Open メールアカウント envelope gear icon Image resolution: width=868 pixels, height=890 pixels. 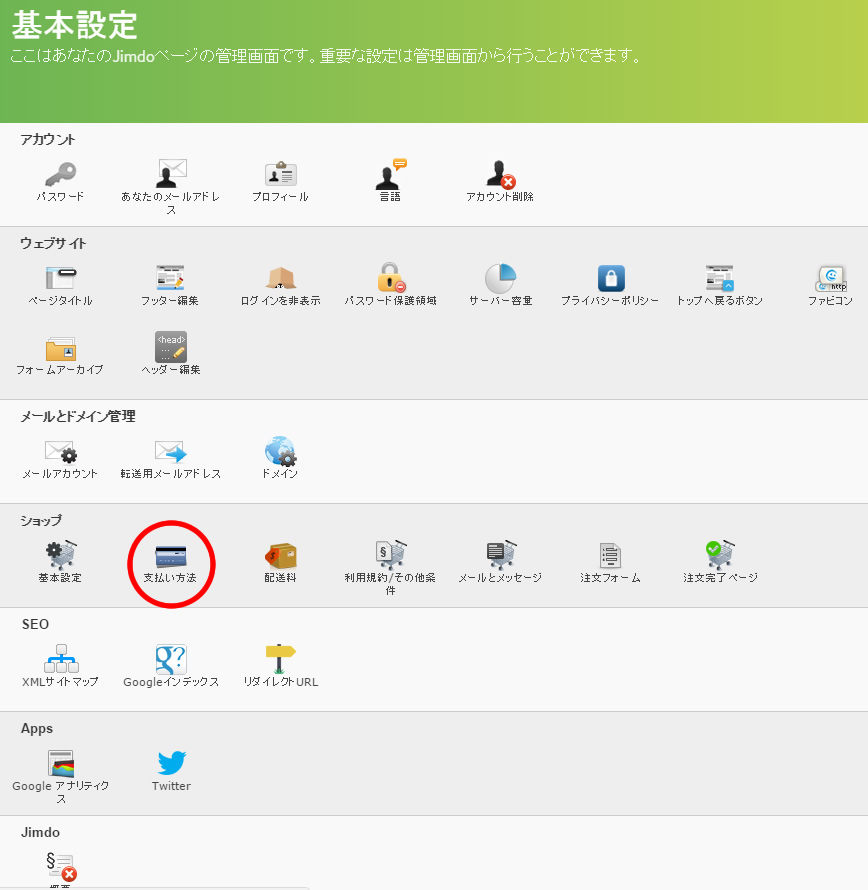pyautogui.click(x=61, y=452)
